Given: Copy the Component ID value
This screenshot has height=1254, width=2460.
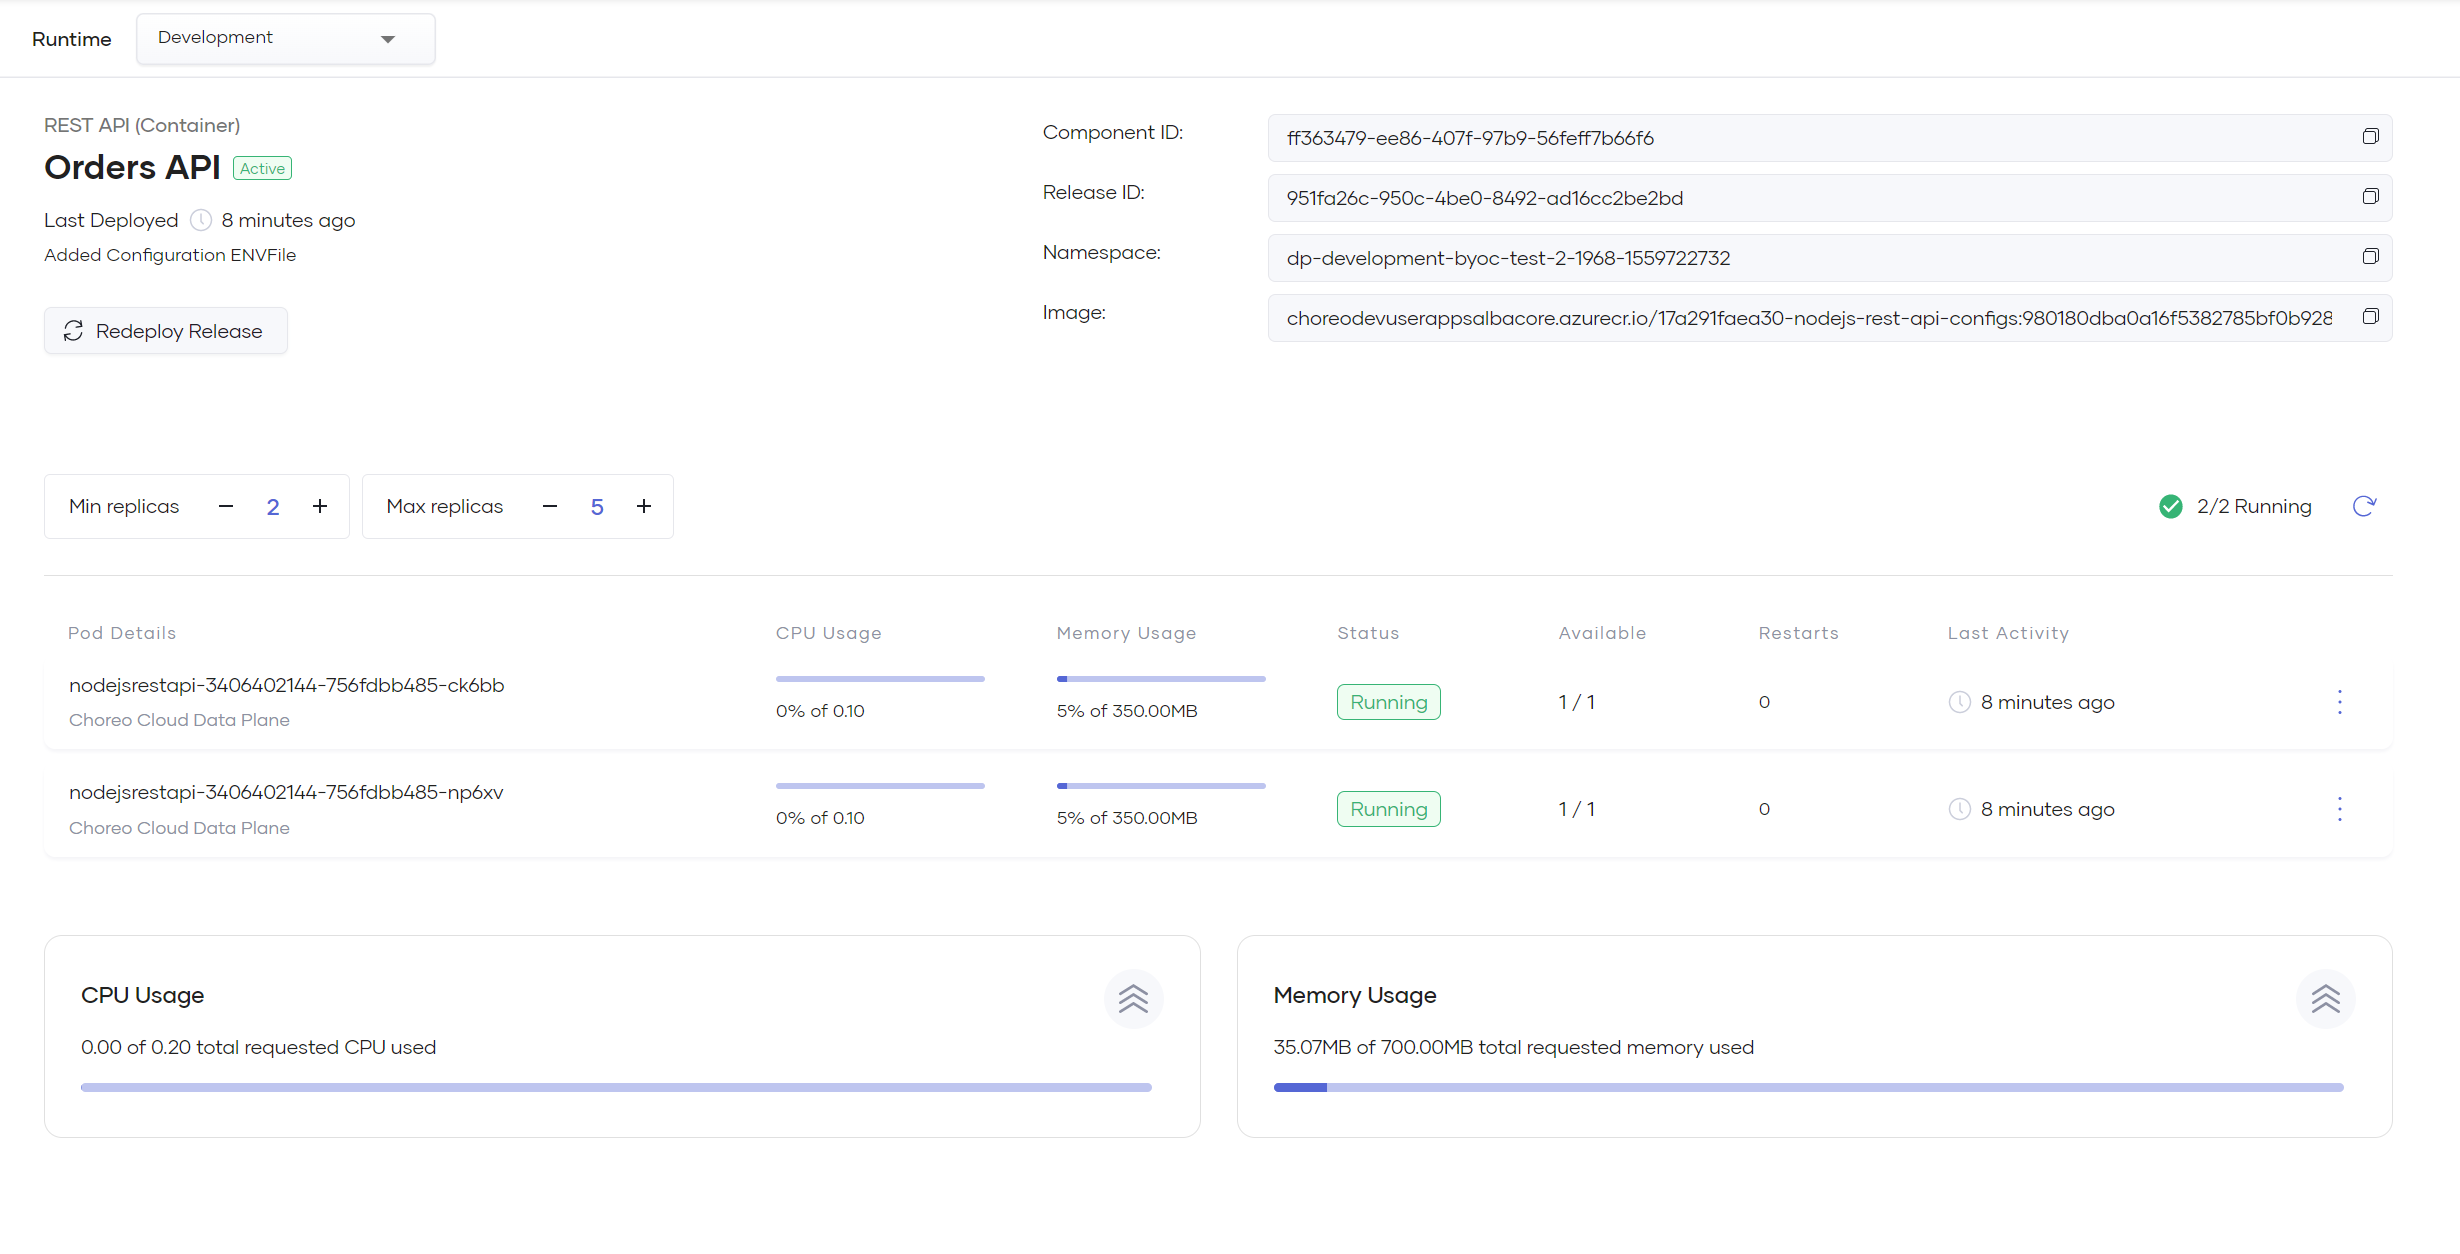Looking at the screenshot, I should point(2370,137).
